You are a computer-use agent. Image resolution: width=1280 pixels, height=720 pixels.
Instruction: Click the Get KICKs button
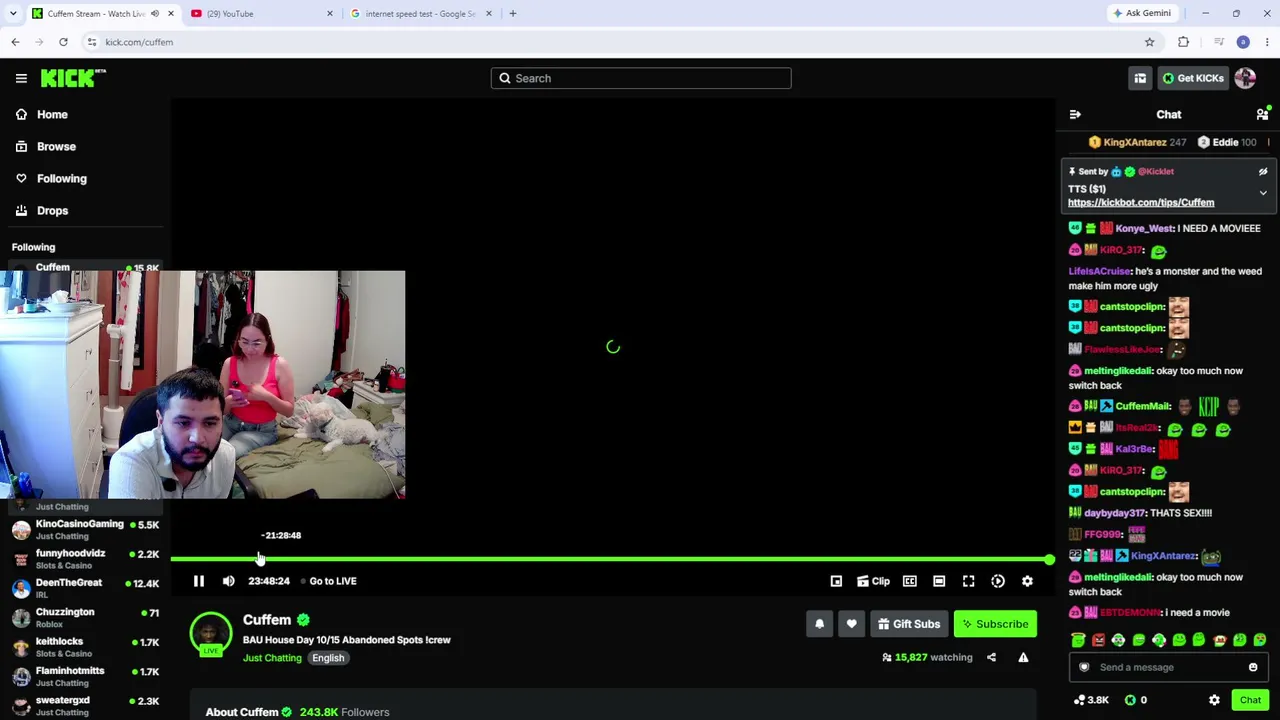pos(1192,78)
